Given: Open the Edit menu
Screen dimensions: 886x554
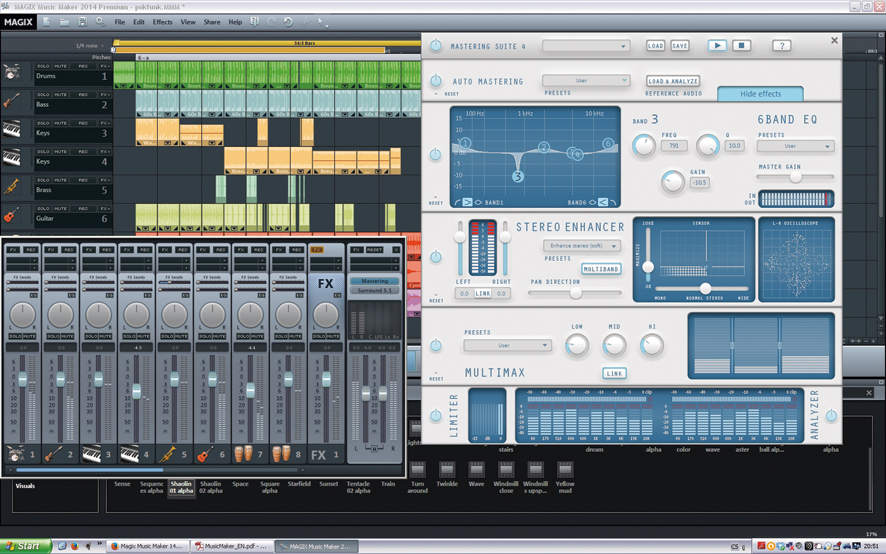Looking at the screenshot, I should (x=139, y=22).
